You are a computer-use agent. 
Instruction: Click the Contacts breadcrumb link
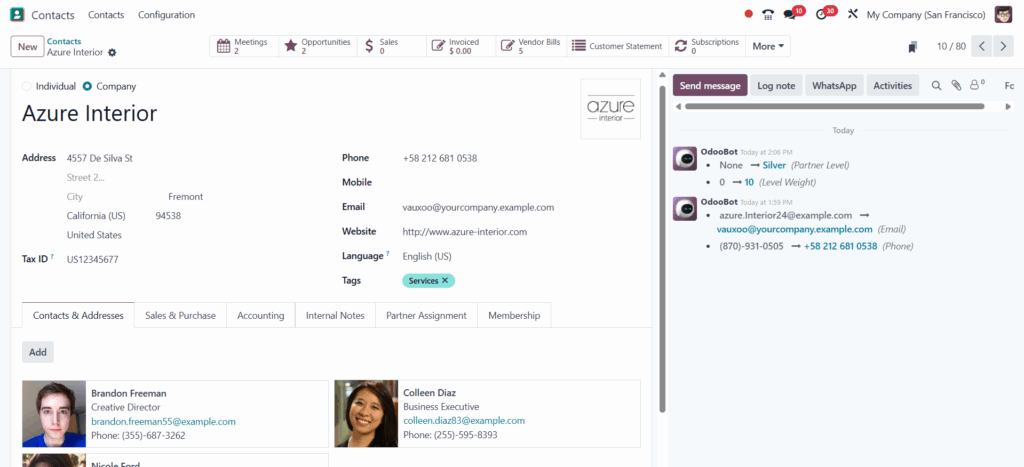(64, 41)
